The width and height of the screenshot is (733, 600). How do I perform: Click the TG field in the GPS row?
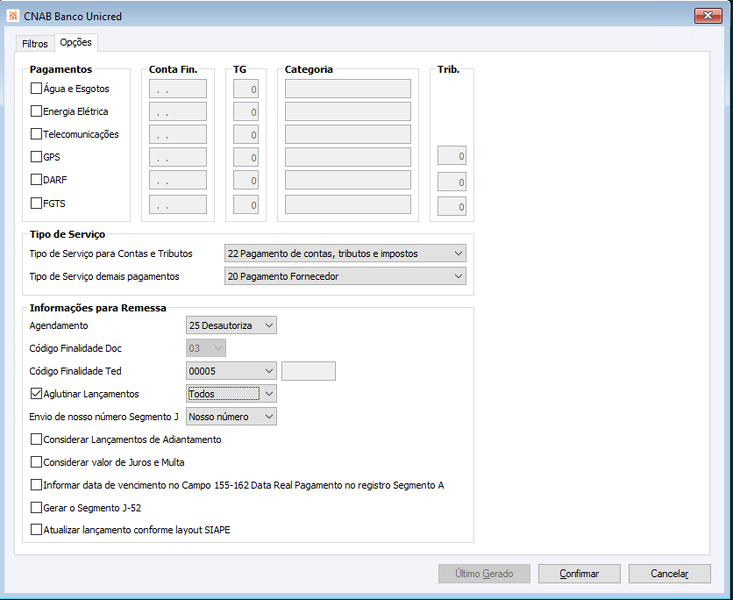(246, 158)
